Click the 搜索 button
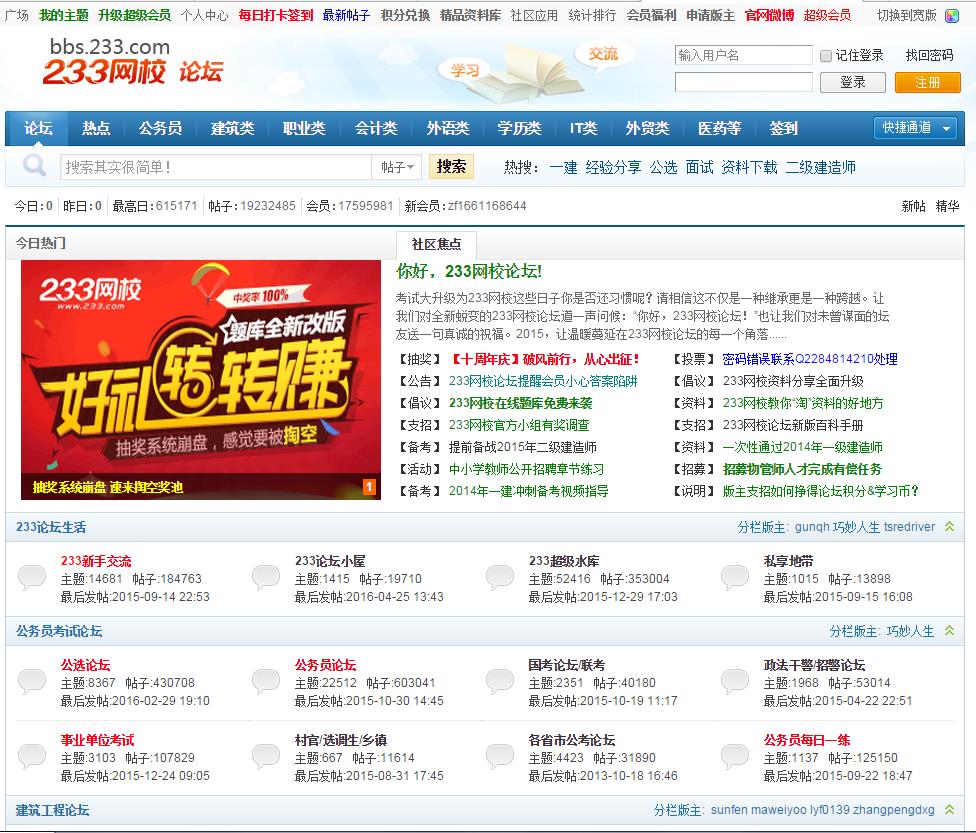The height and width of the screenshot is (833, 976). pyautogui.click(x=451, y=166)
